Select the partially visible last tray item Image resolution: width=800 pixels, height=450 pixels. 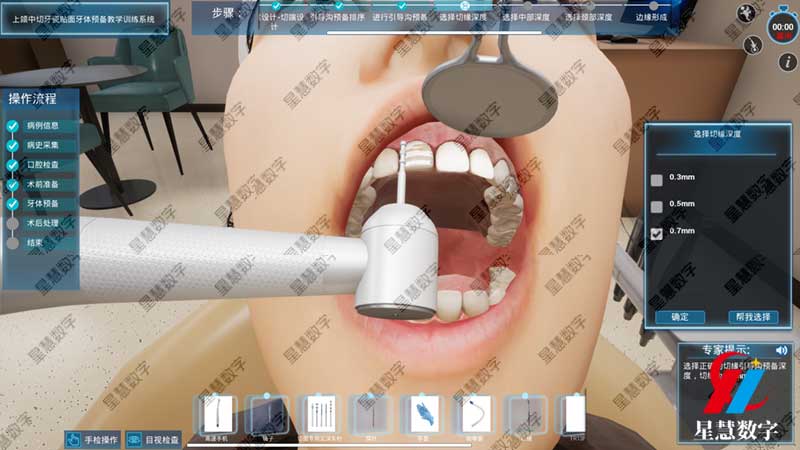coord(574,414)
